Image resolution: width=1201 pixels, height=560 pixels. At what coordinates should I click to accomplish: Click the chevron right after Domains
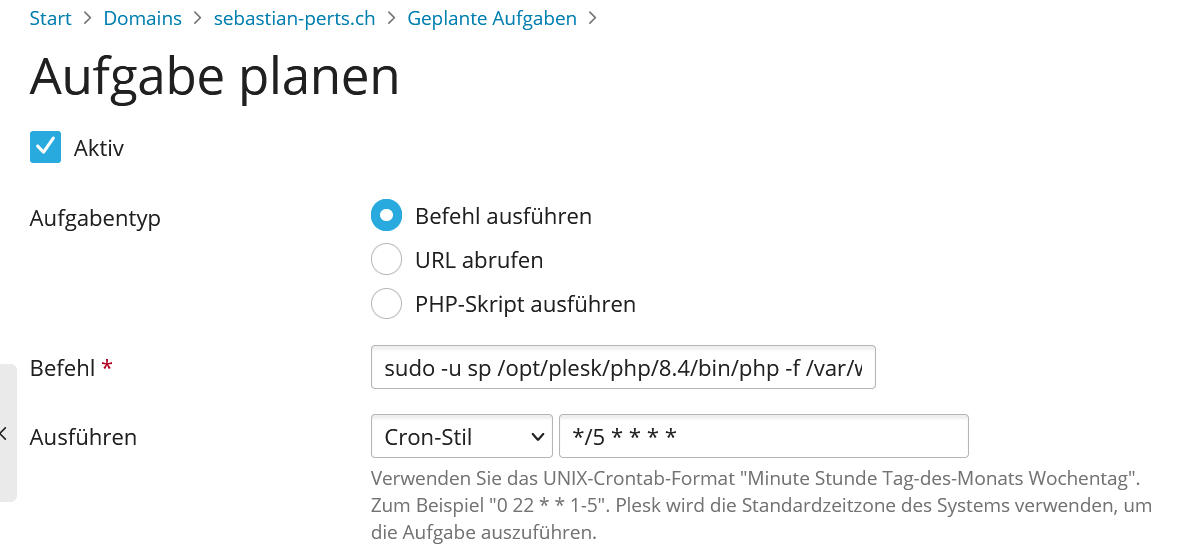pyautogui.click(x=198, y=18)
